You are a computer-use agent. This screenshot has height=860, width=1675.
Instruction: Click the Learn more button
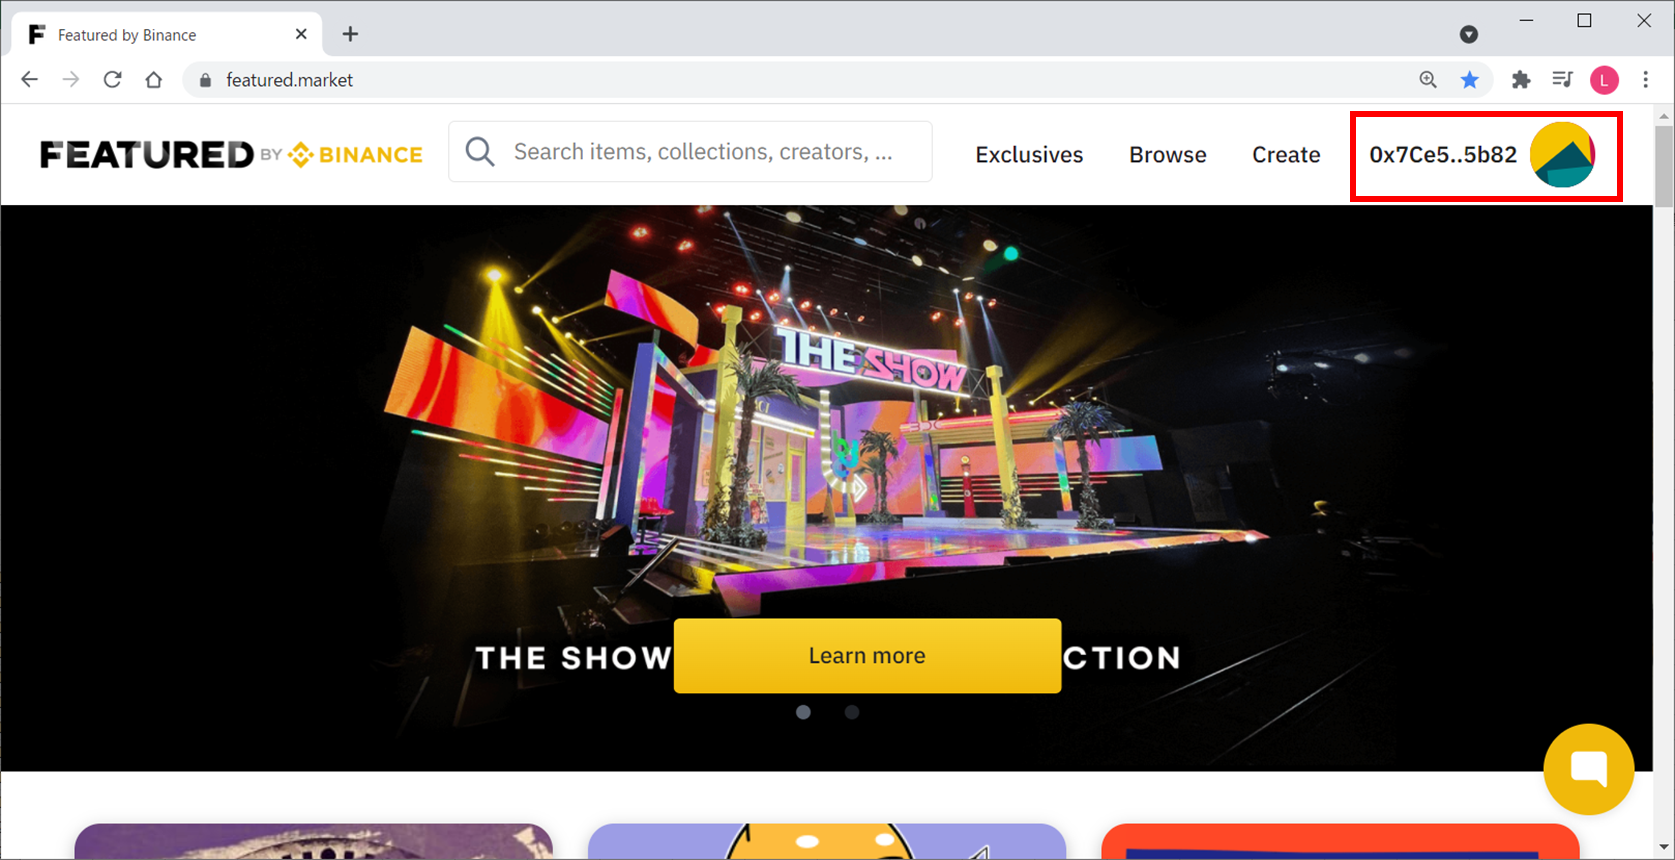(867, 656)
